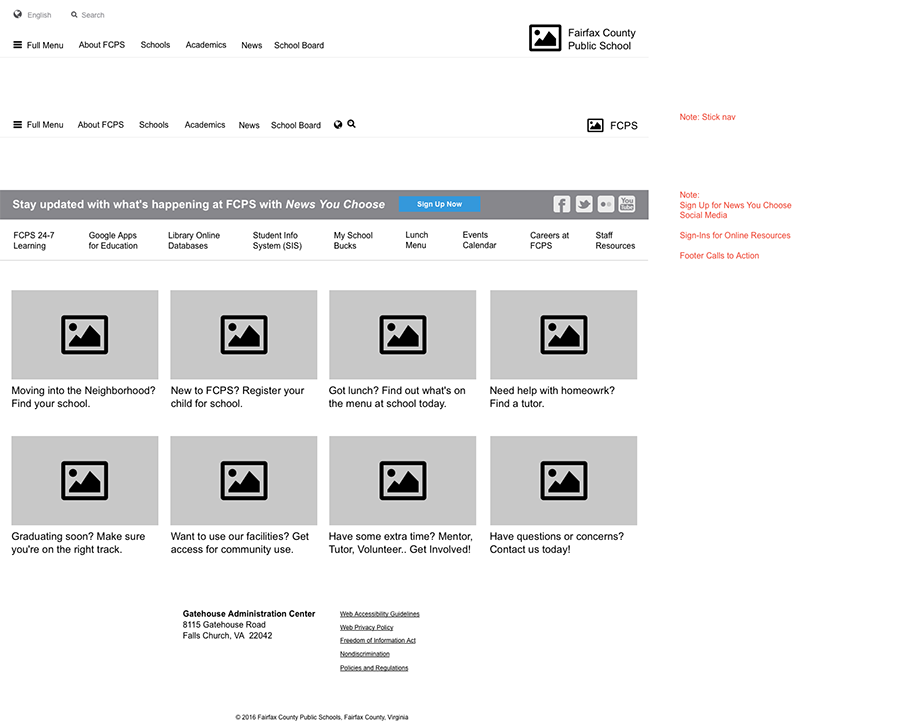Screen dimensions: 900x721
Task: Select About FCPS in top navigation
Action: 102,45
